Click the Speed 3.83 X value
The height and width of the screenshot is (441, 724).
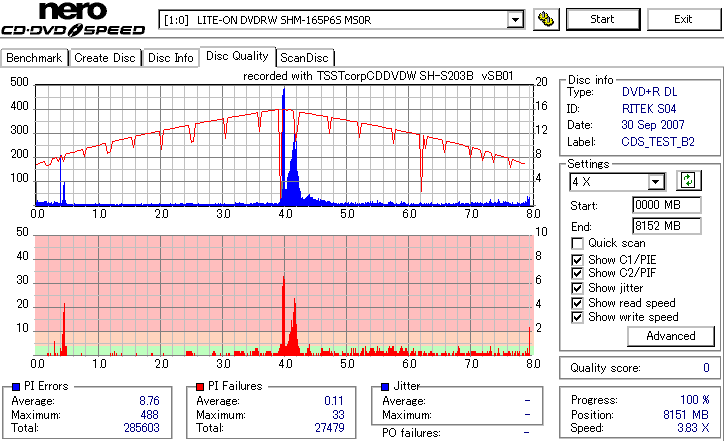[693, 428]
